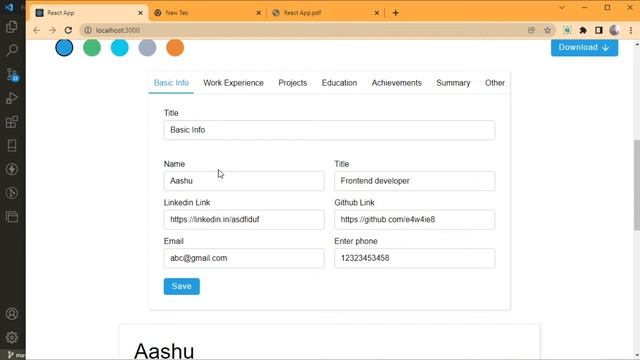The width and height of the screenshot is (640, 360).
Task: Open the Other tab
Action: [x=495, y=83]
